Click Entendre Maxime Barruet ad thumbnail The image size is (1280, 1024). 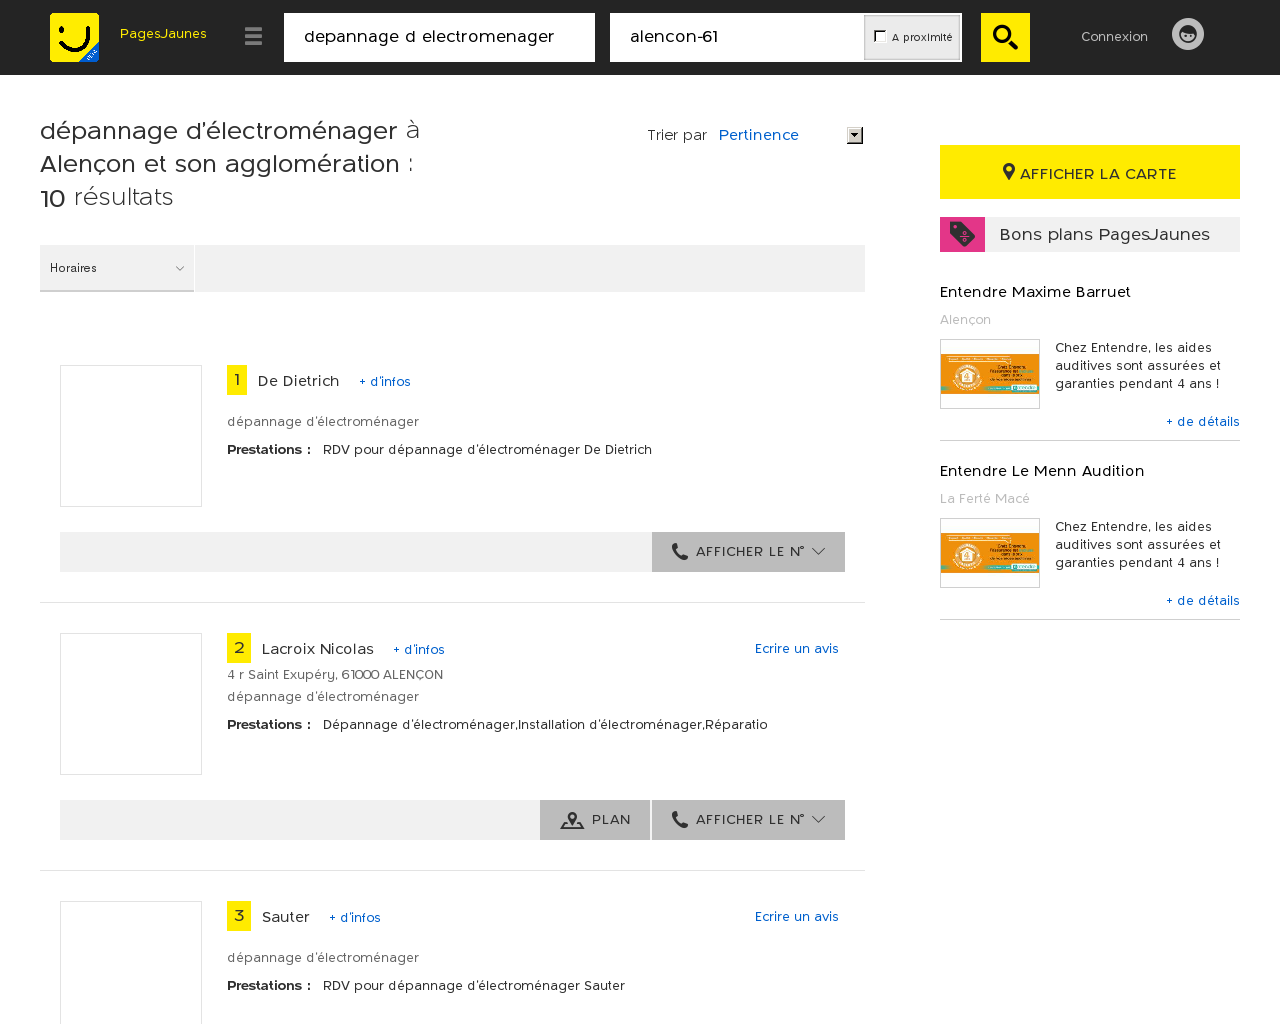990,374
